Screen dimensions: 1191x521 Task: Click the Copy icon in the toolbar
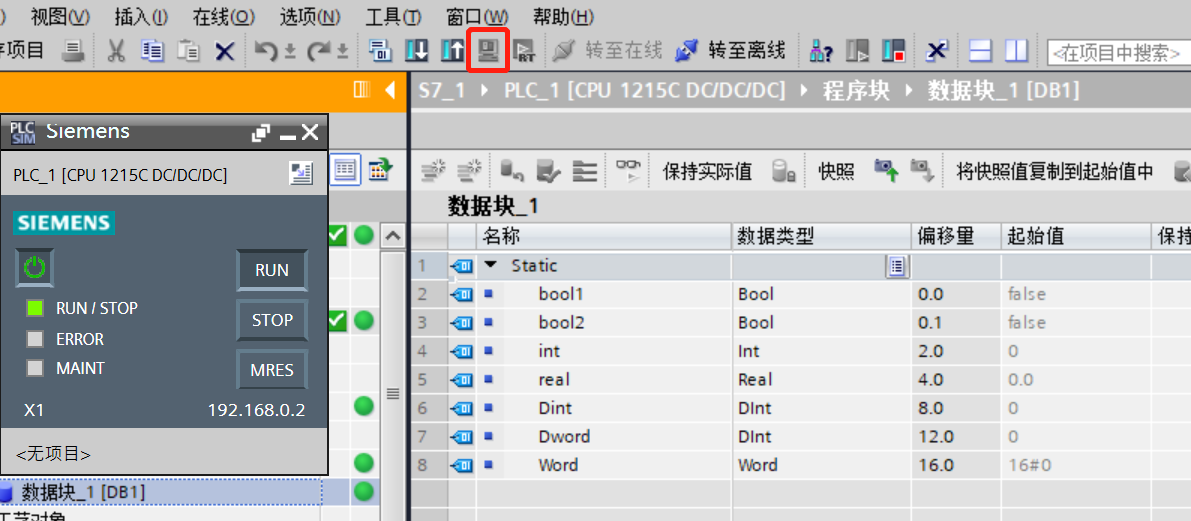click(153, 51)
